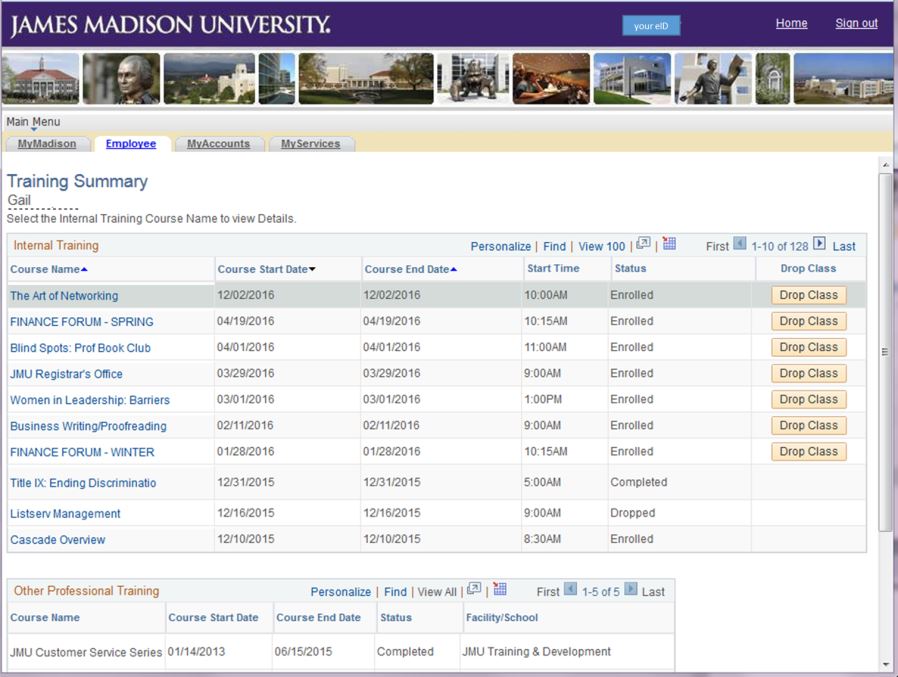
Task: Click Personalize in Other Professional Training
Action: coord(341,592)
